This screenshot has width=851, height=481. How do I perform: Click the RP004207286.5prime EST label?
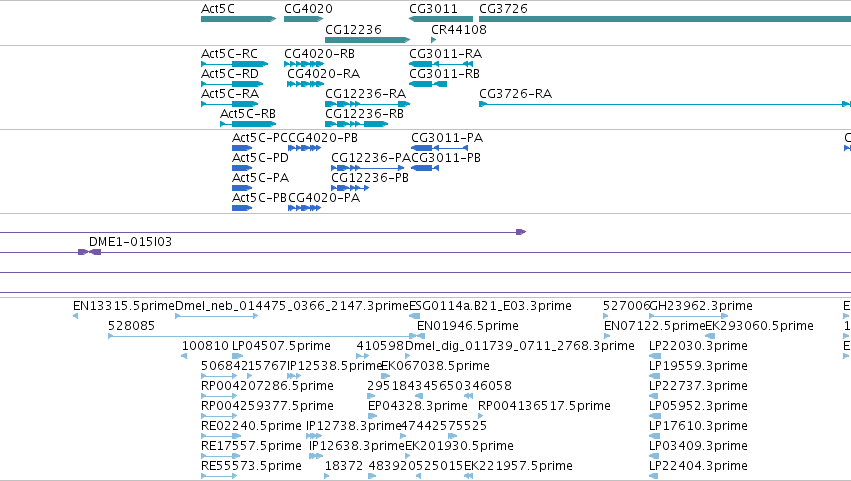267,387
